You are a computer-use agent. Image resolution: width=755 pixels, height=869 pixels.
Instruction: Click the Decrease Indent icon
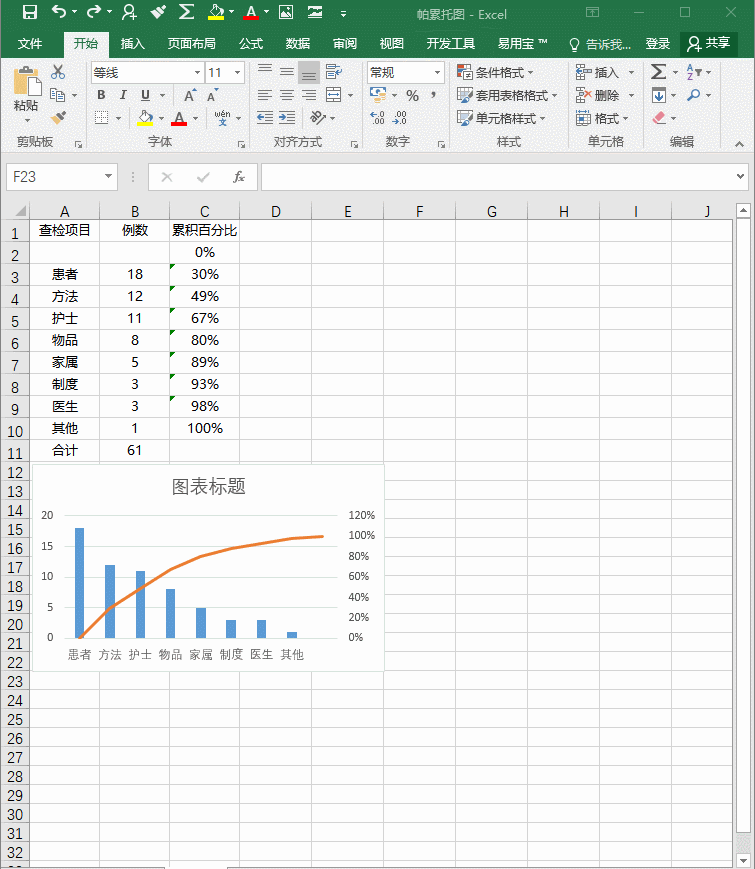(265, 118)
